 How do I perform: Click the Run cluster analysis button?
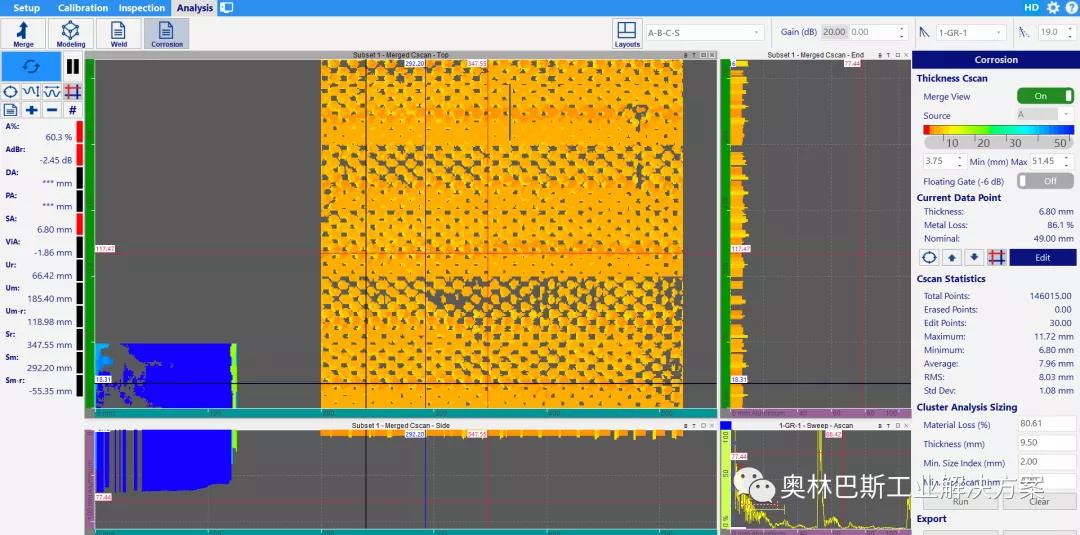point(960,501)
